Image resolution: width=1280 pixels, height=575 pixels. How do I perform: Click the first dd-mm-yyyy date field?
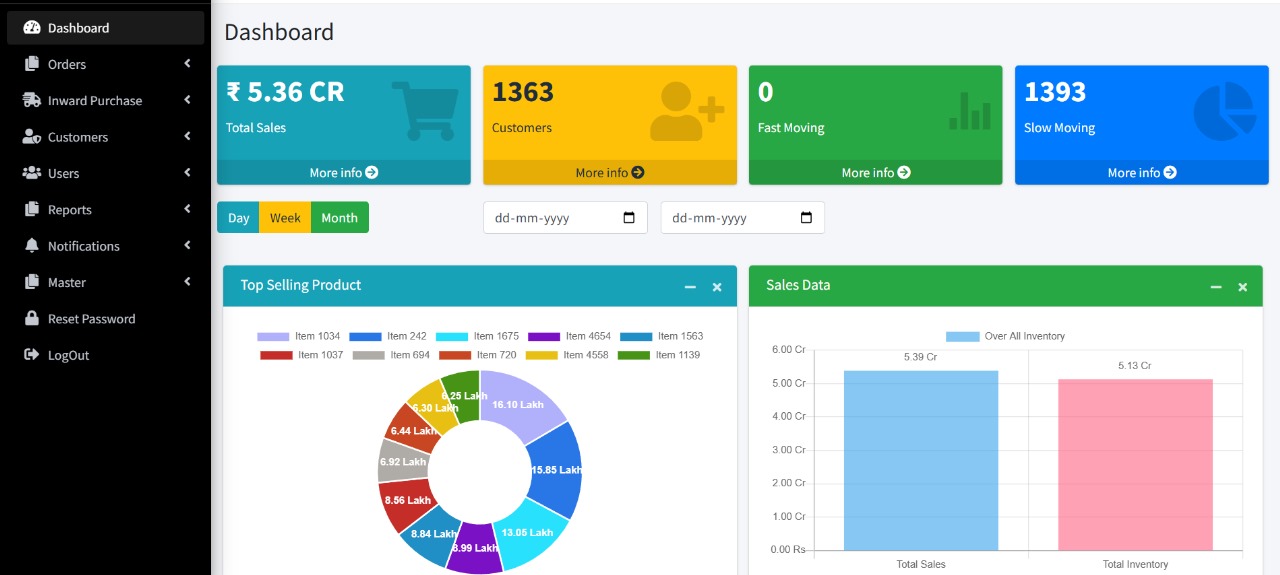(565, 218)
